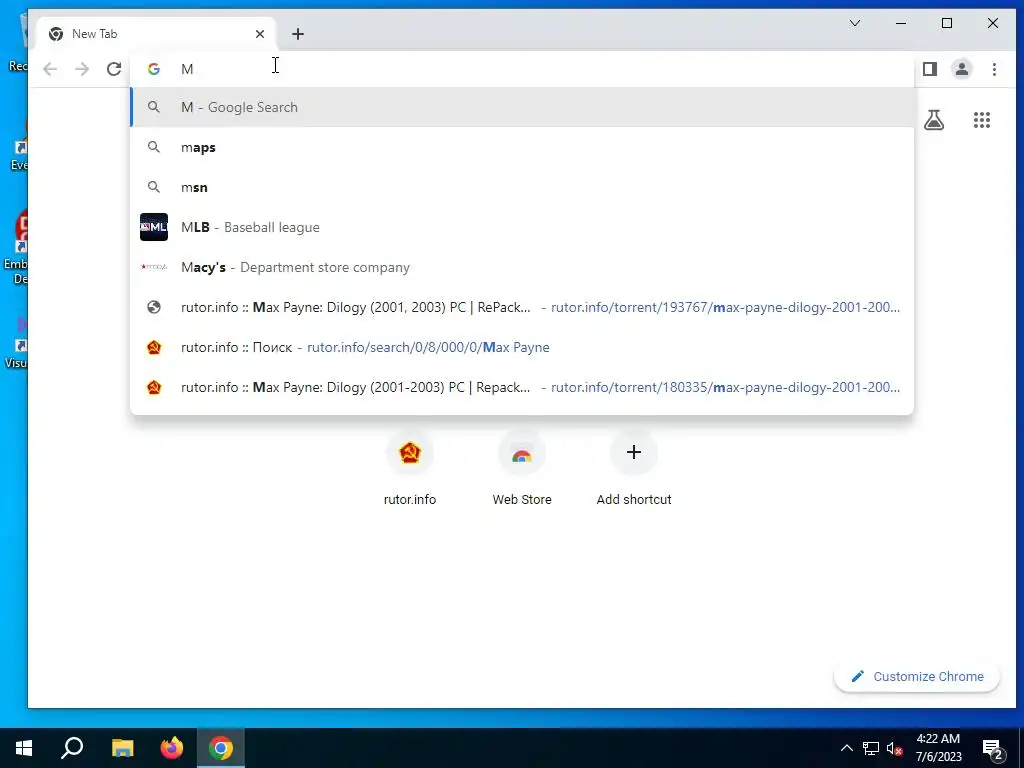The width and height of the screenshot is (1024, 768).
Task: Click the Add shortcut plus tile
Action: pyautogui.click(x=633, y=469)
